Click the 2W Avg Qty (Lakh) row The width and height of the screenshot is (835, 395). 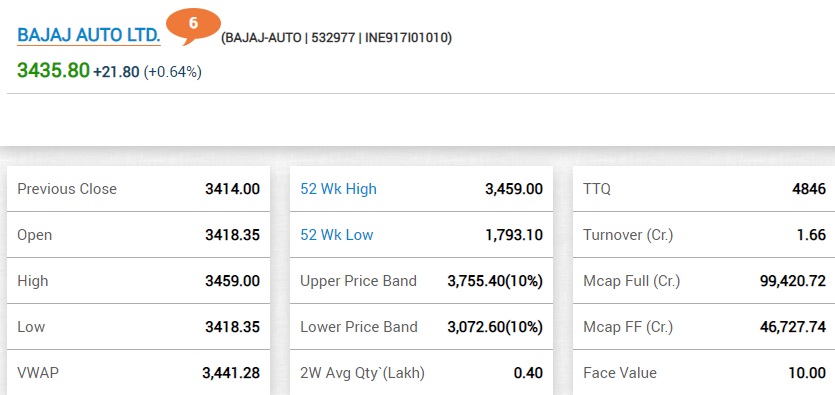(421, 373)
